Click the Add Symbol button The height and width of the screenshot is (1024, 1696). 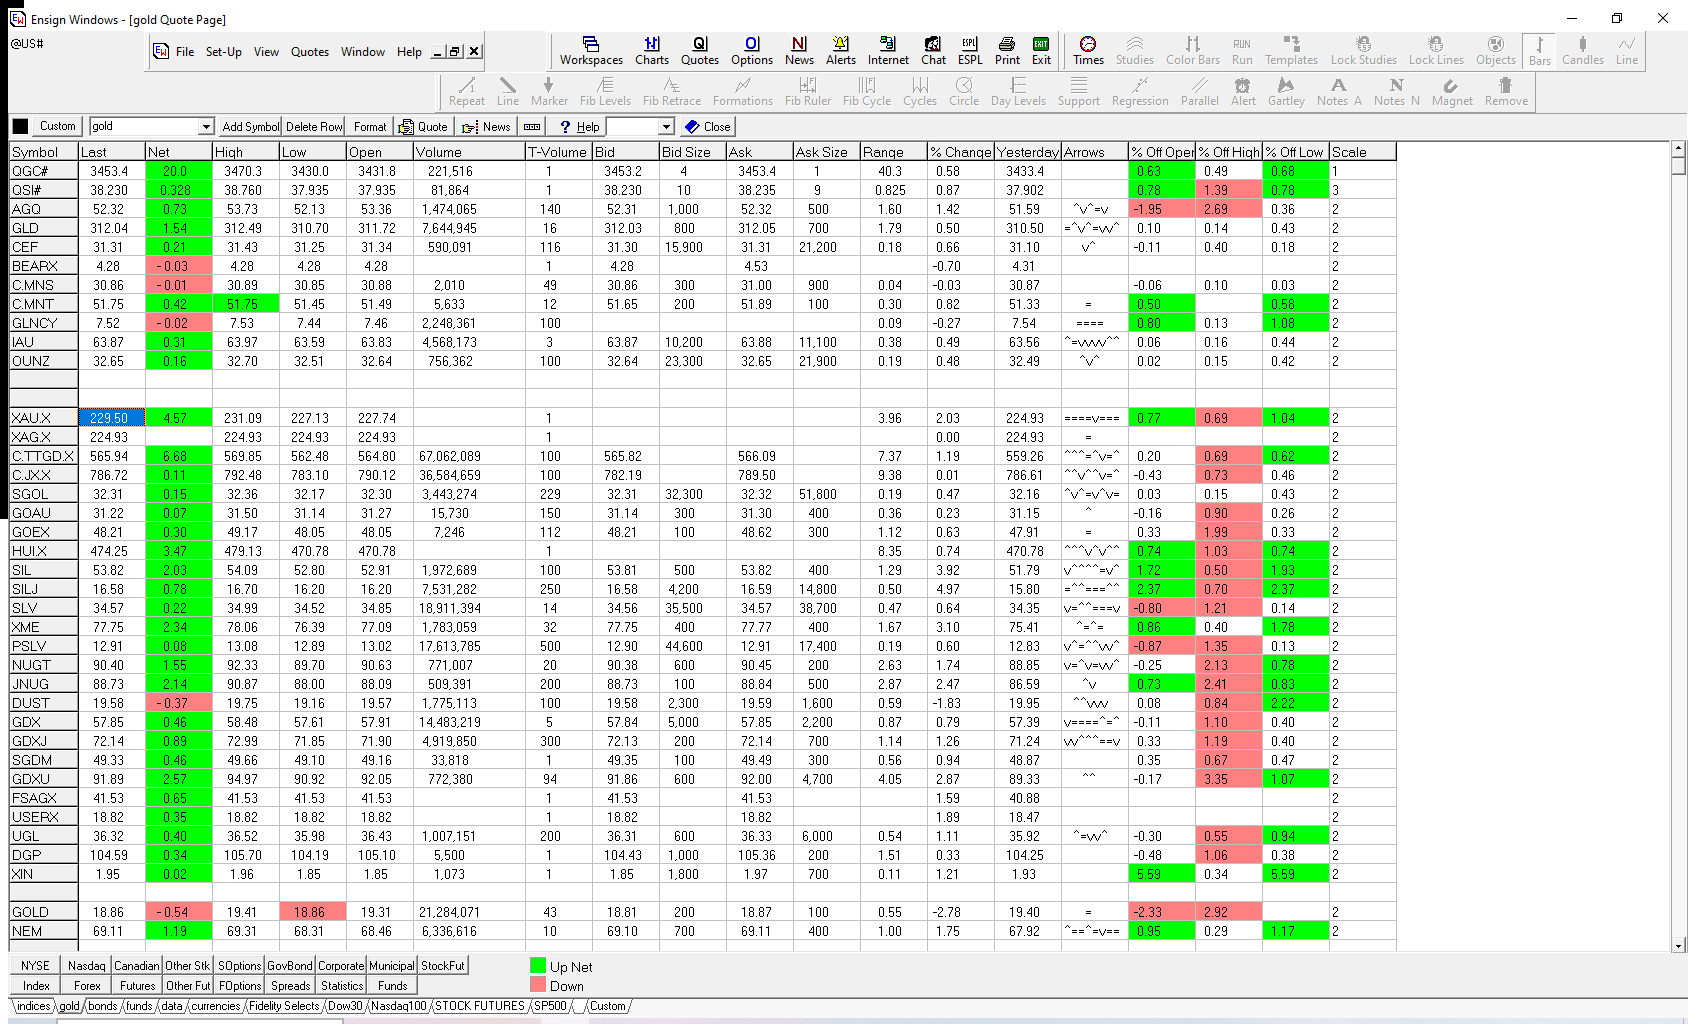click(x=250, y=127)
